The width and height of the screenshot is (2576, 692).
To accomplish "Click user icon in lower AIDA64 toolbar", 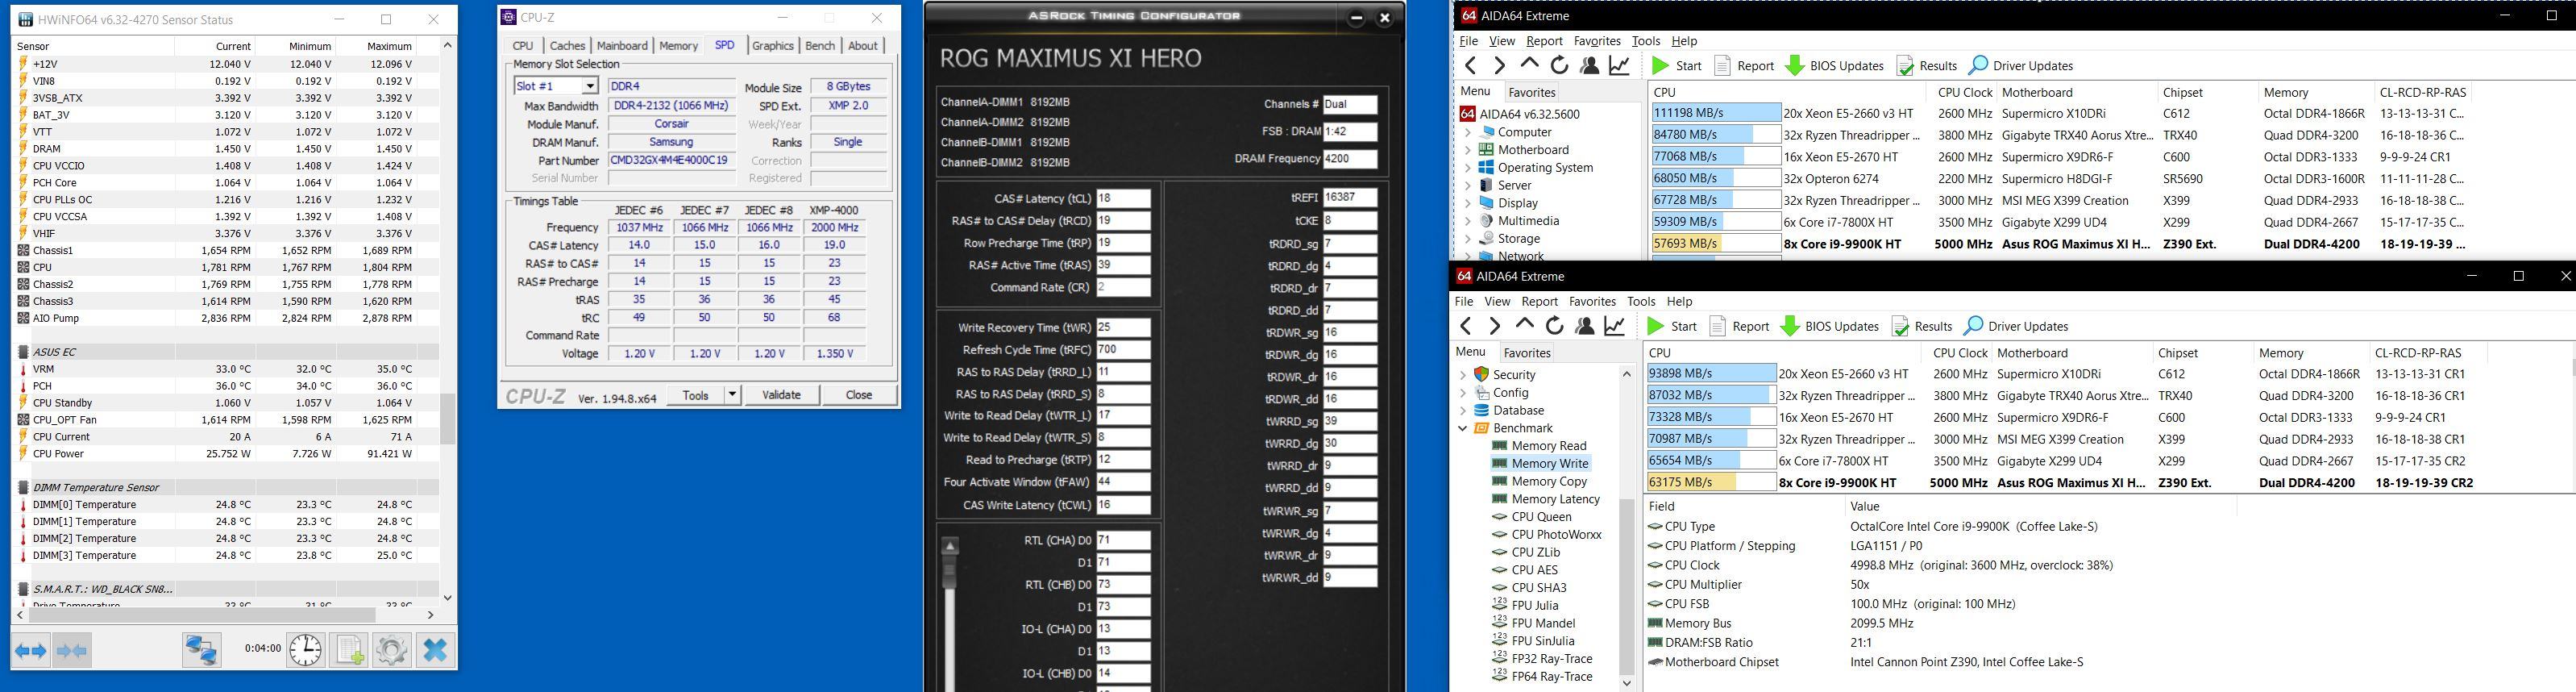I will pos(1585,326).
